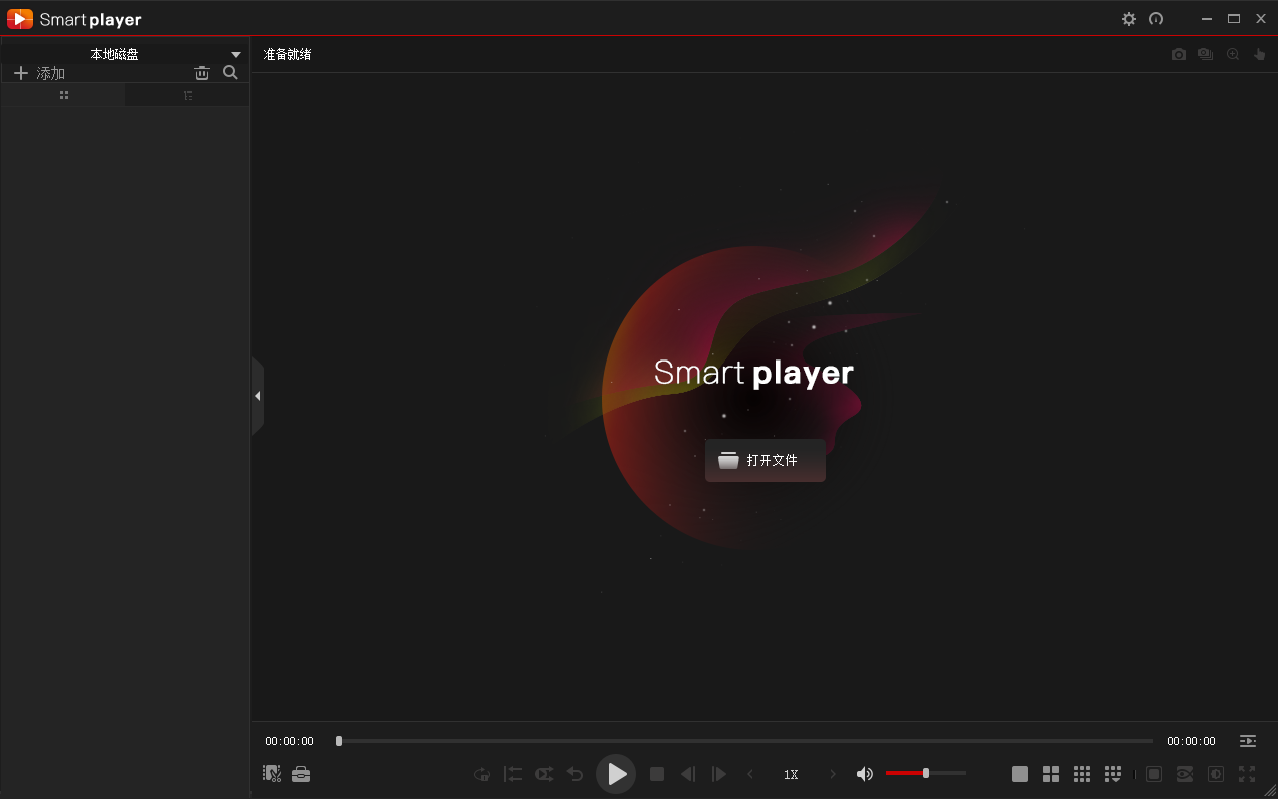
Task: Click the loop playback icon
Action: [482, 774]
